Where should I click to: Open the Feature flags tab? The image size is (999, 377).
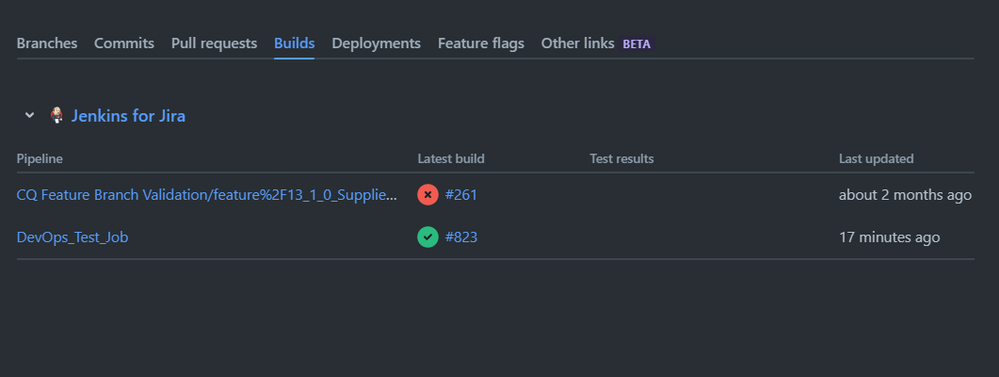pos(481,43)
